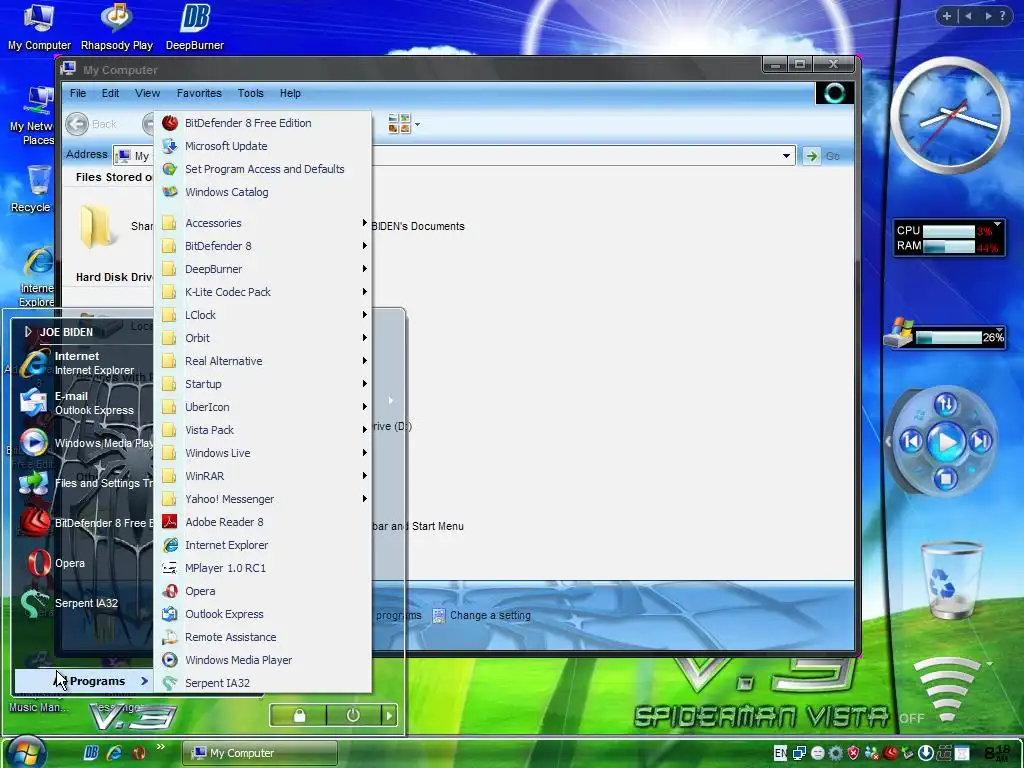Click the lock button in Start menu
Screen dimensions: 1024x768
point(298,716)
